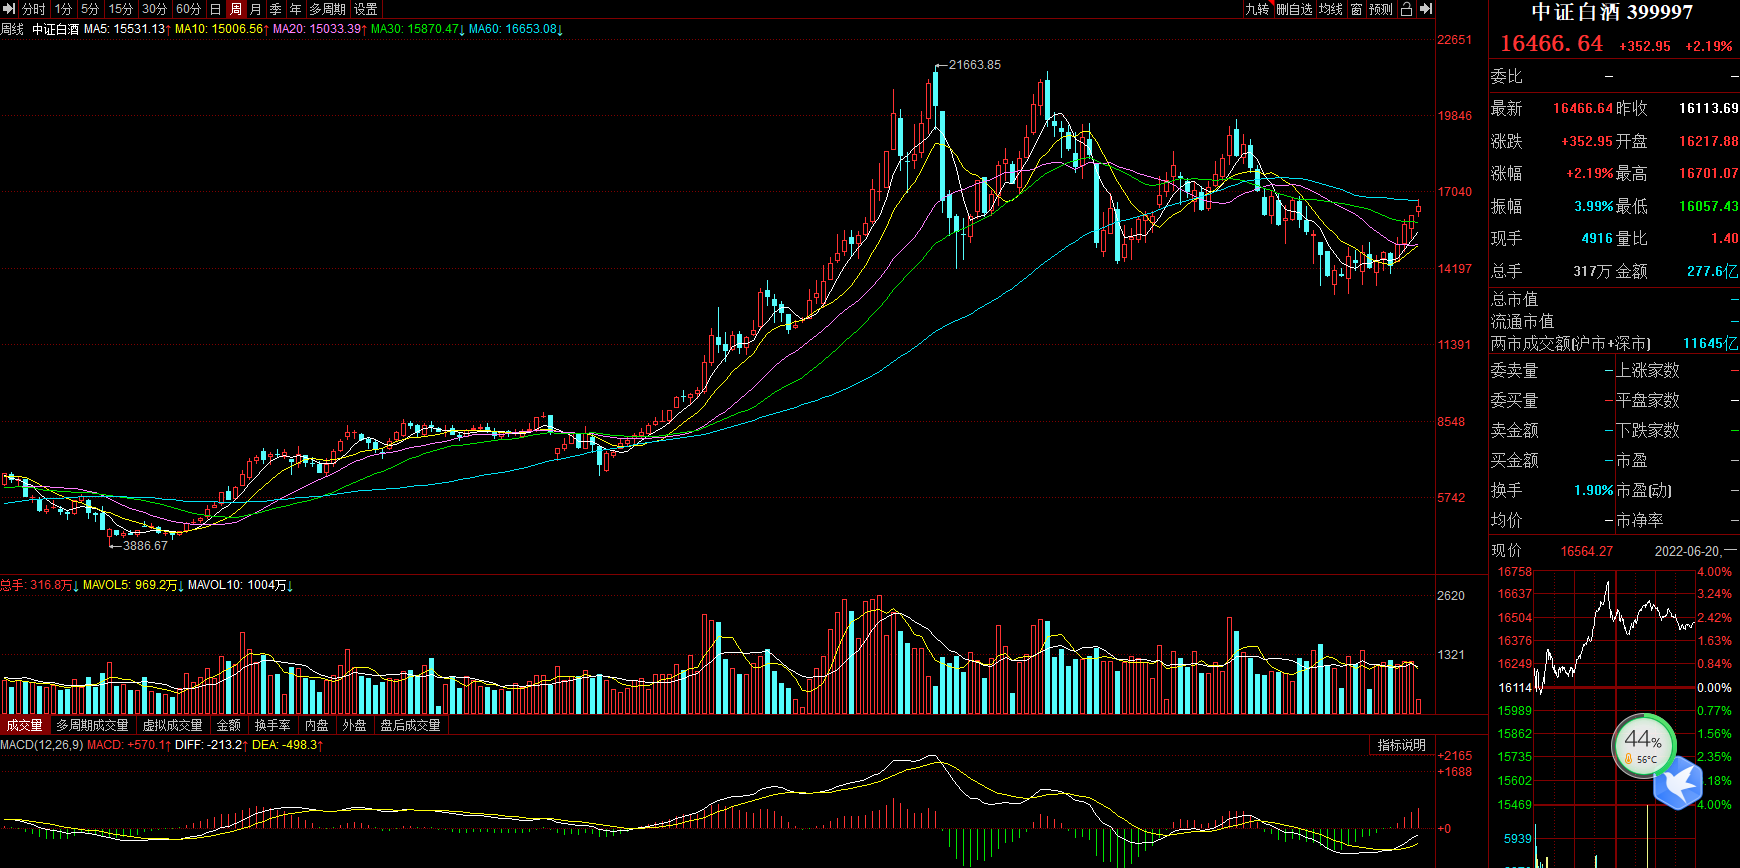The width and height of the screenshot is (1740, 868).
Task: Toggle the 均线 moving average display
Action: [x=1331, y=9]
